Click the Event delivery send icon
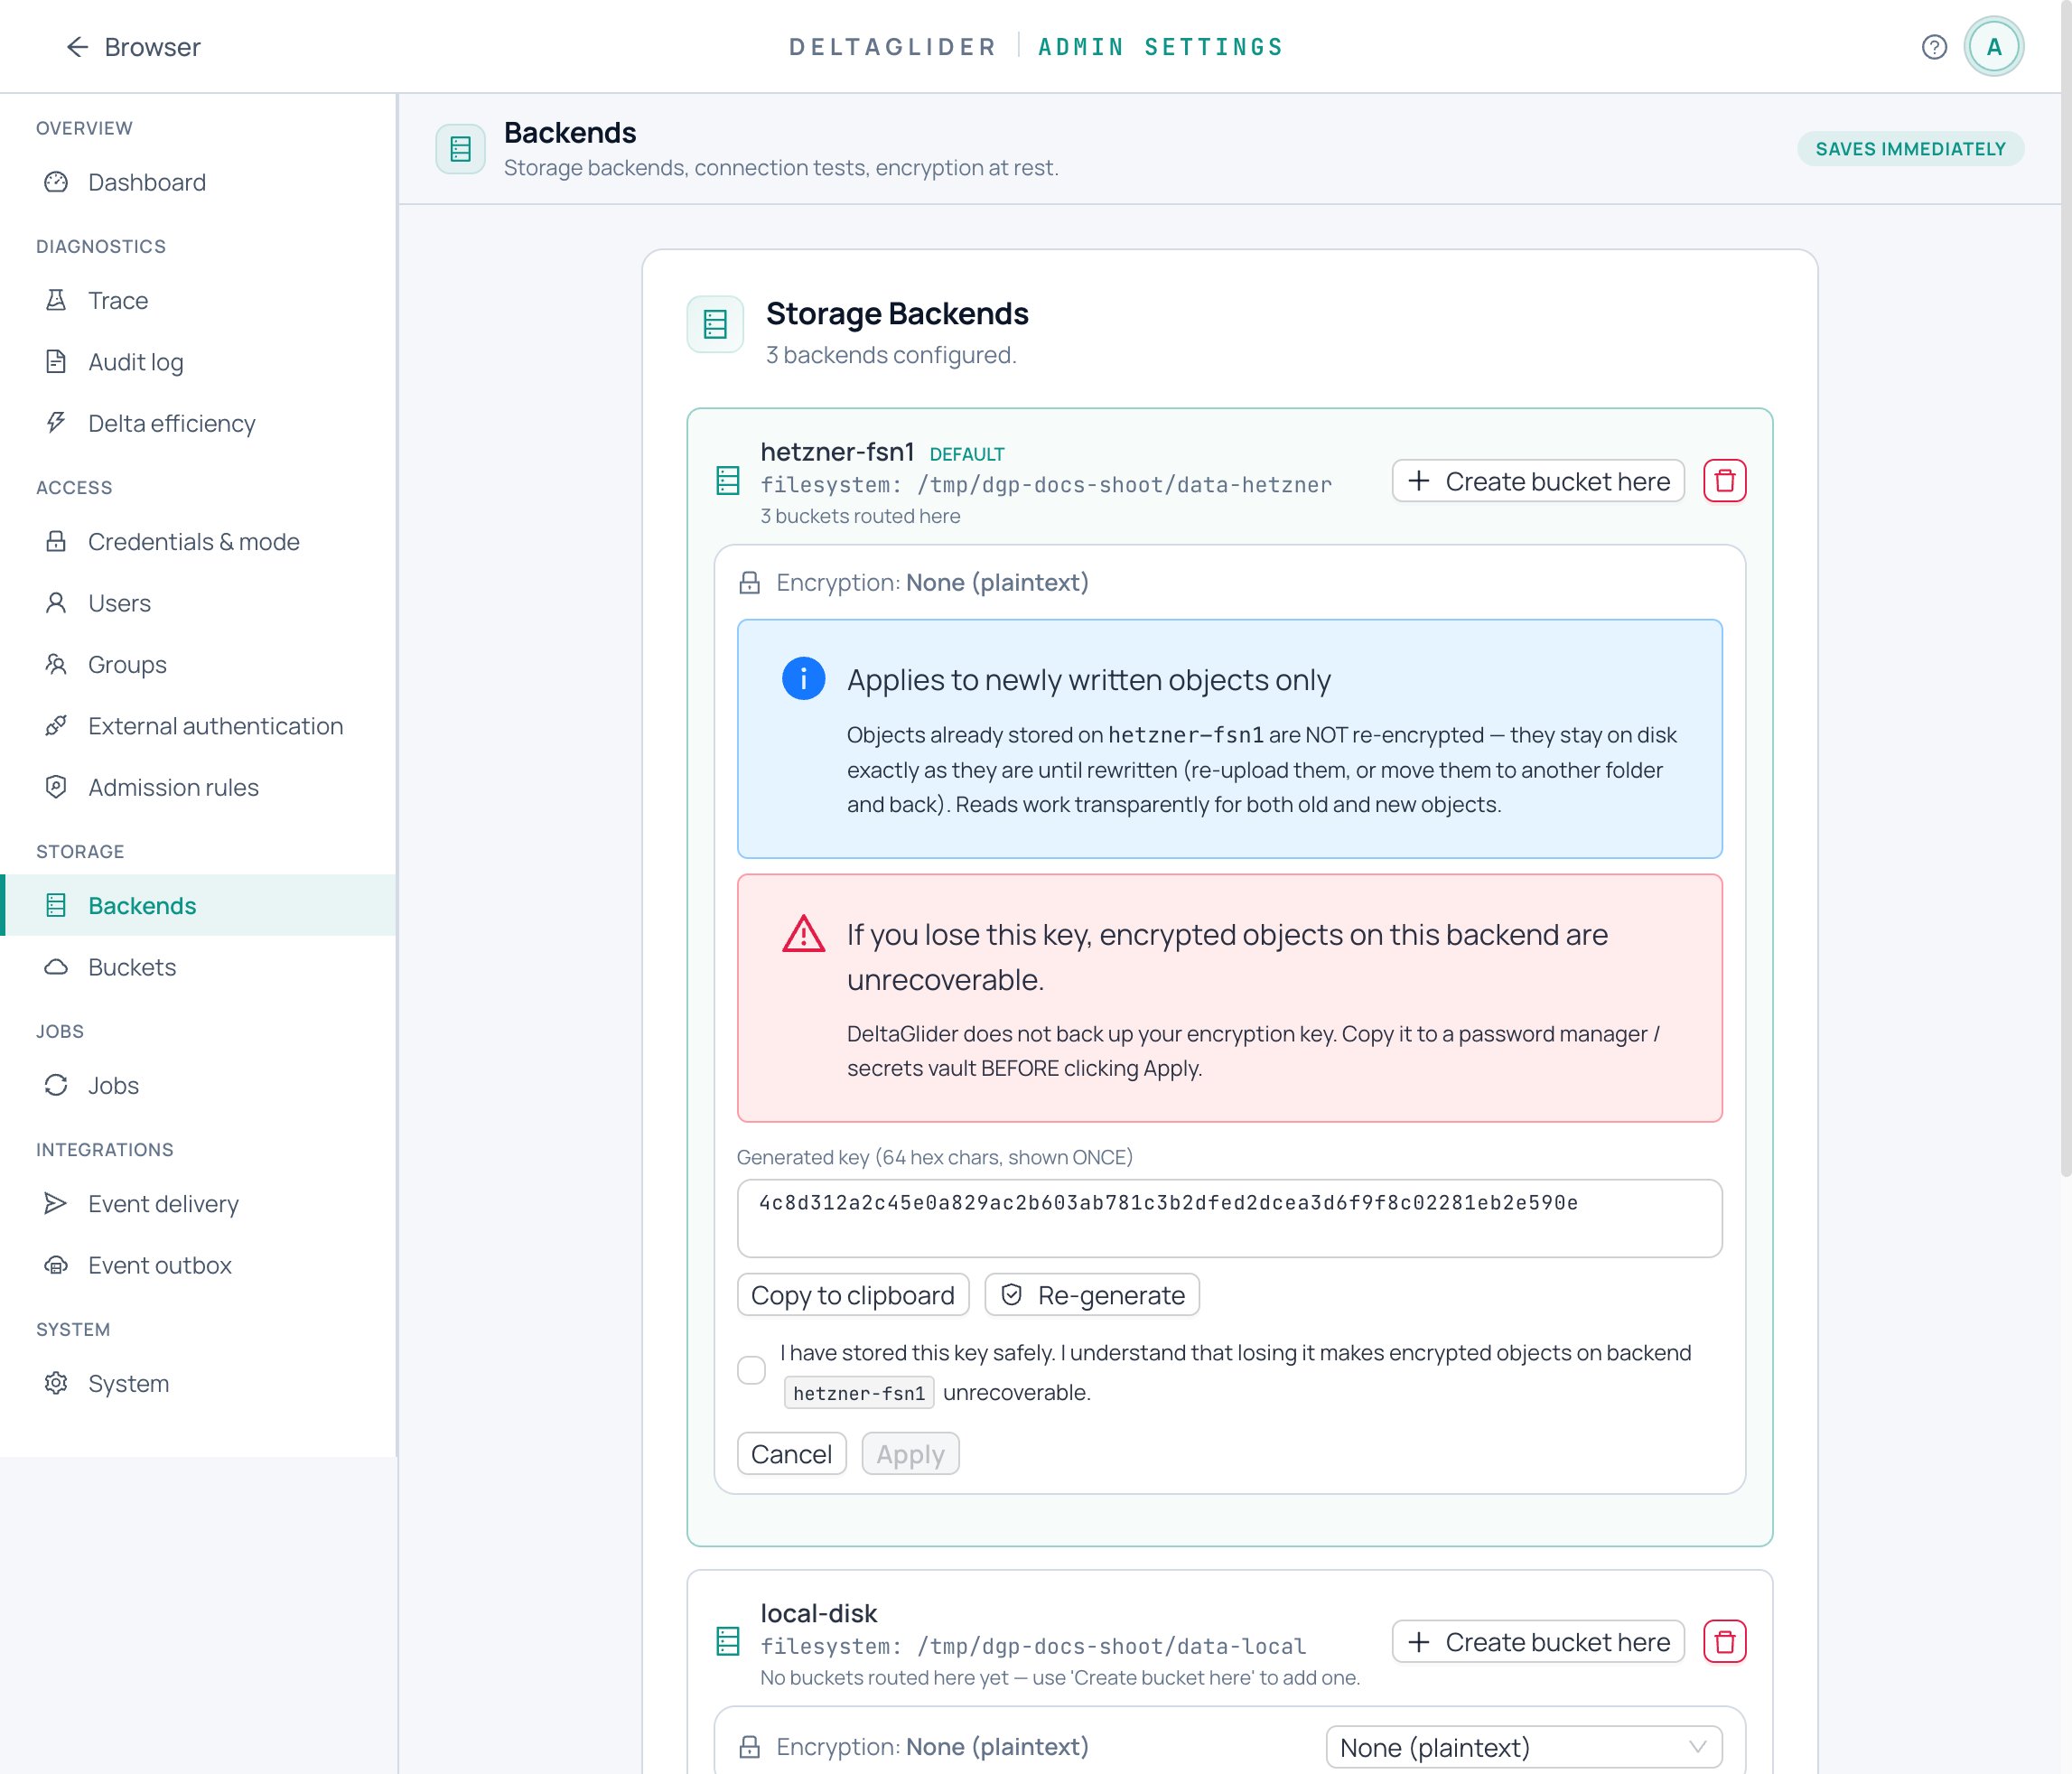2072x1774 pixels. (x=56, y=1203)
